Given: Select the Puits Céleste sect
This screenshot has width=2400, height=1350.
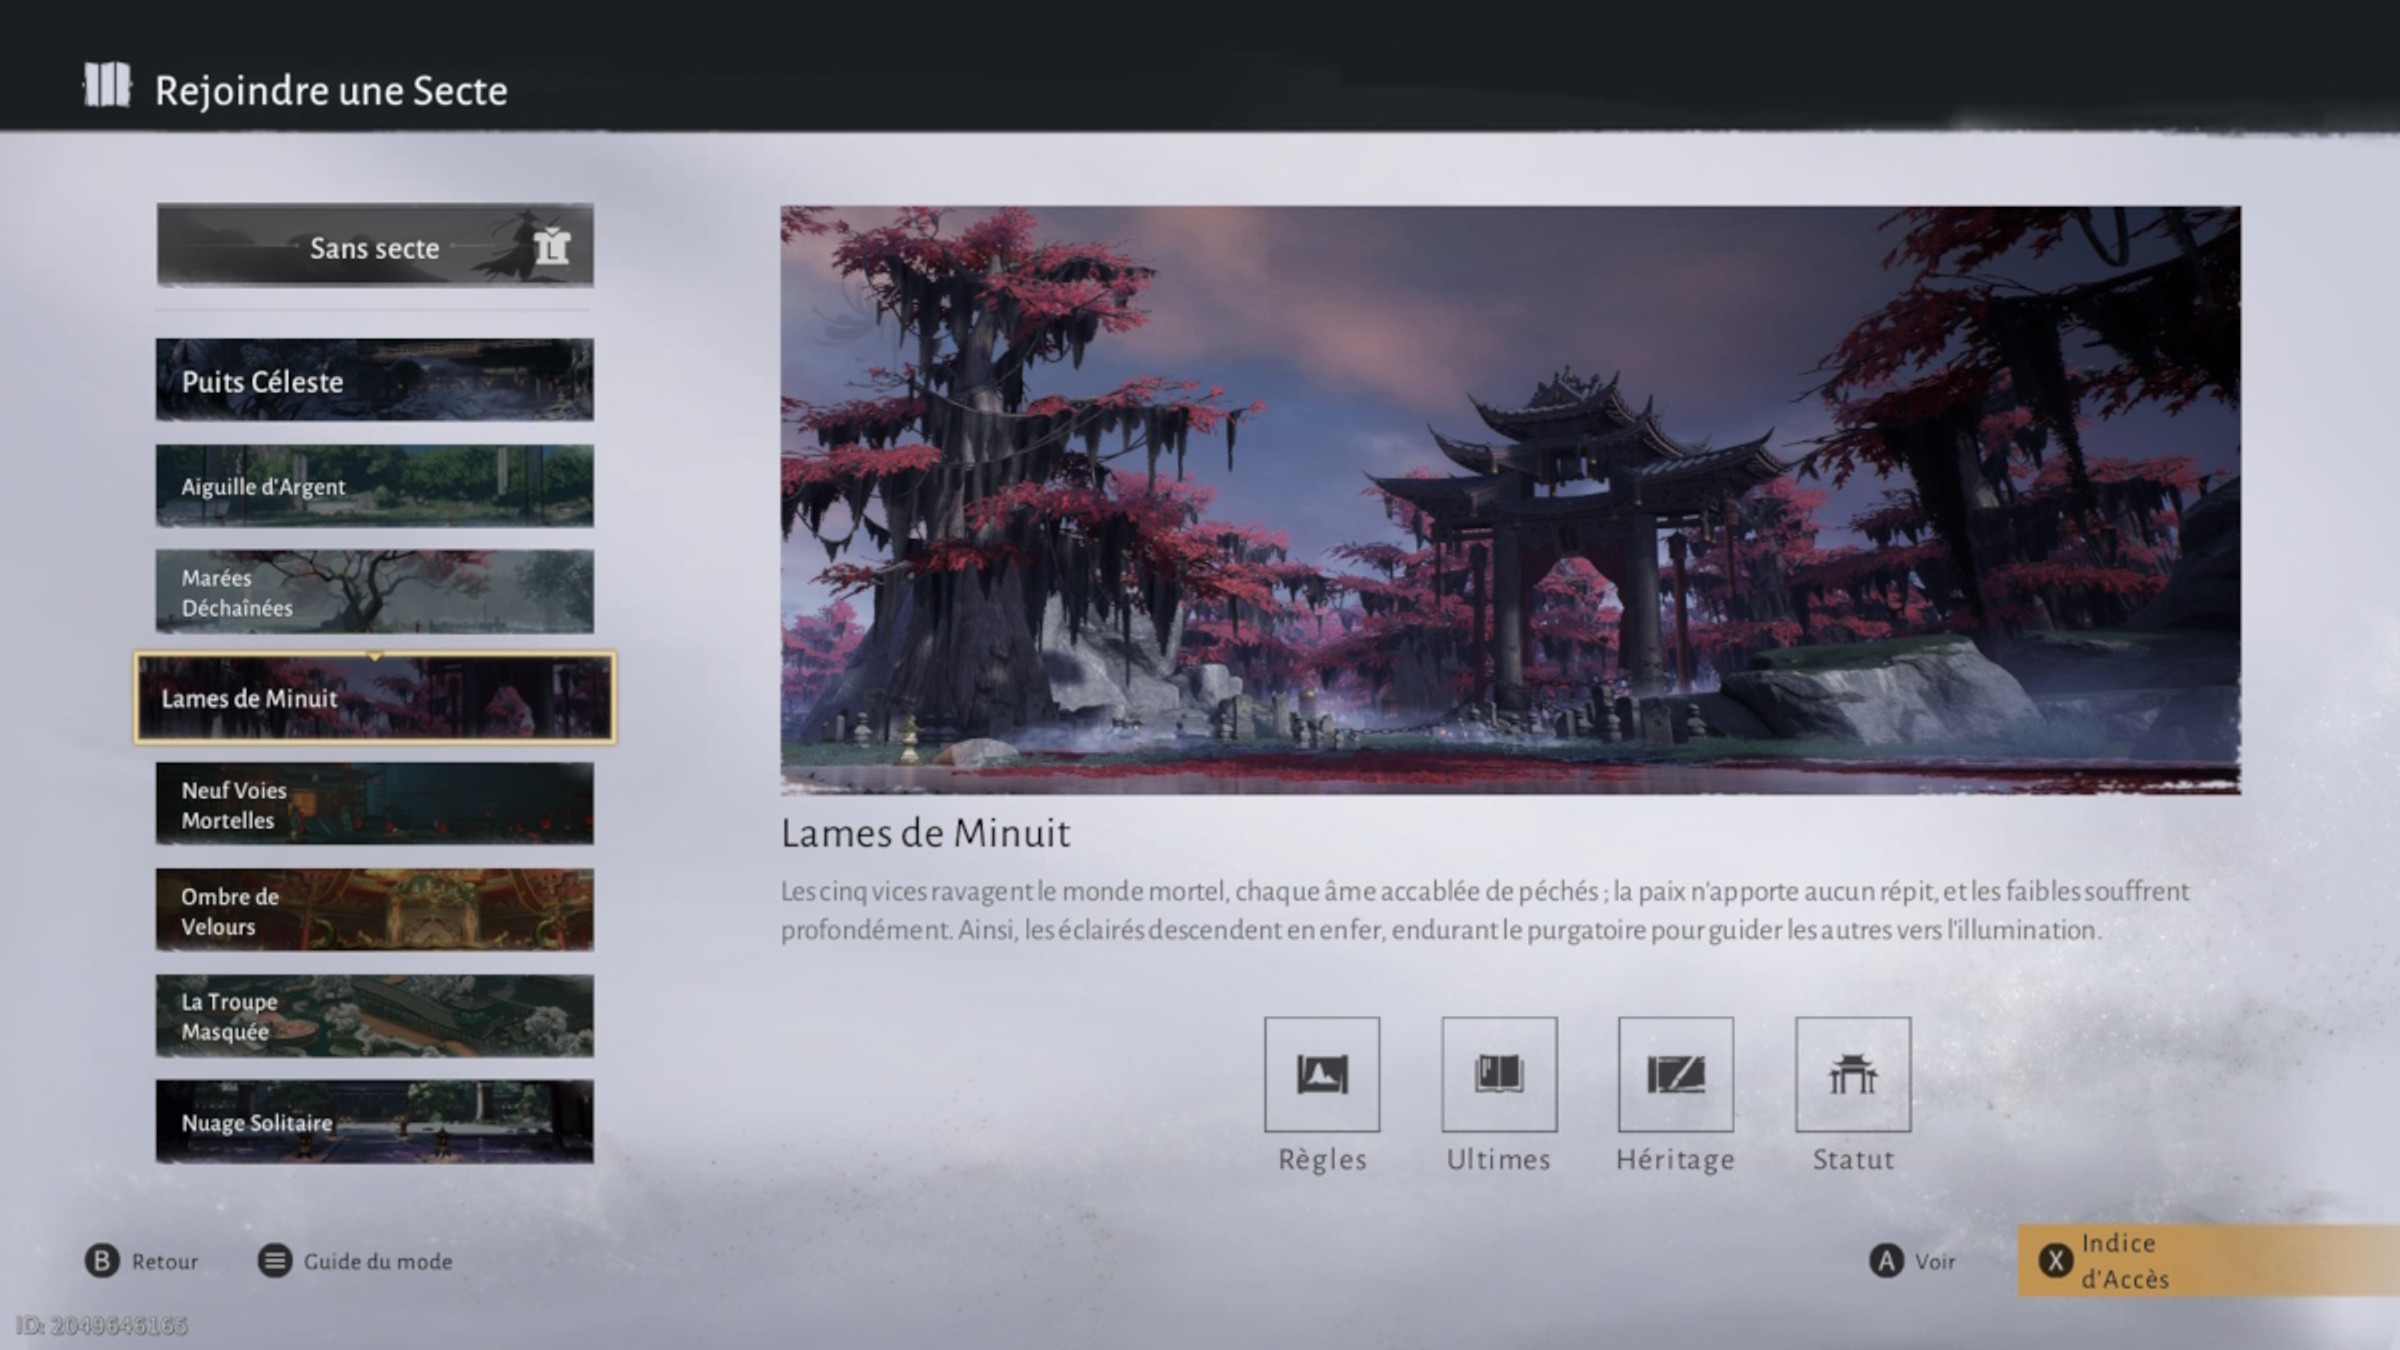Looking at the screenshot, I should [374, 380].
